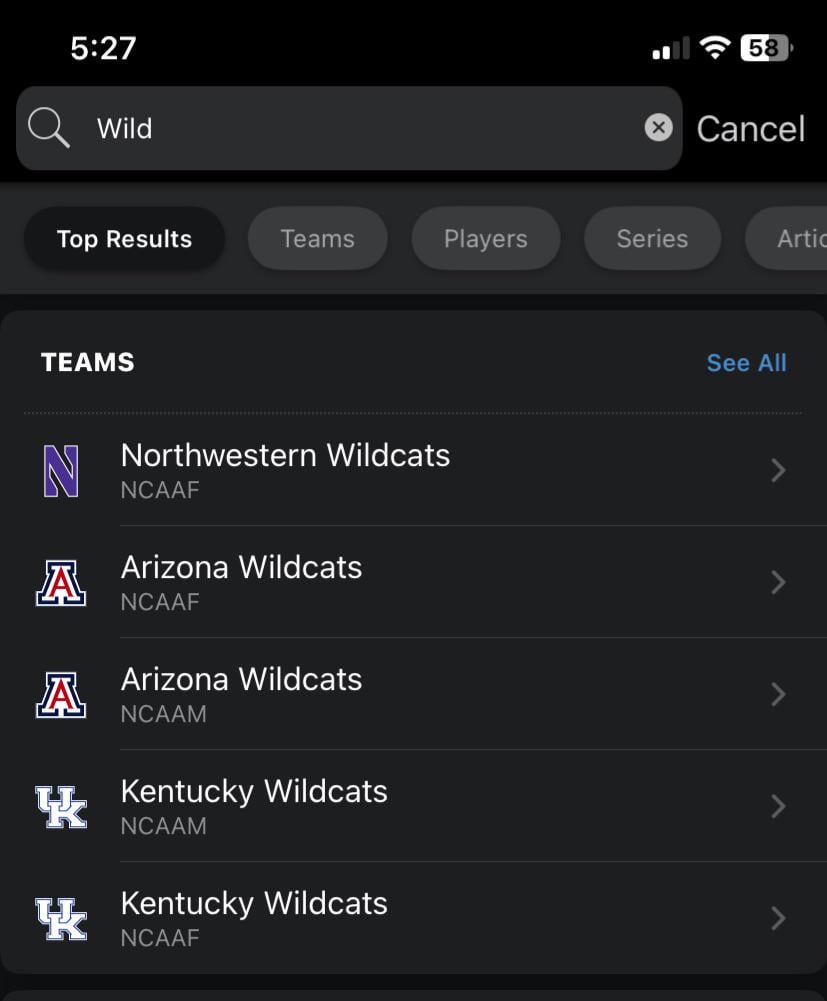The width and height of the screenshot is (827, 1001).
Task: Tap Kentucky Wildcats NCAAF UK logo
Action: 61,919
